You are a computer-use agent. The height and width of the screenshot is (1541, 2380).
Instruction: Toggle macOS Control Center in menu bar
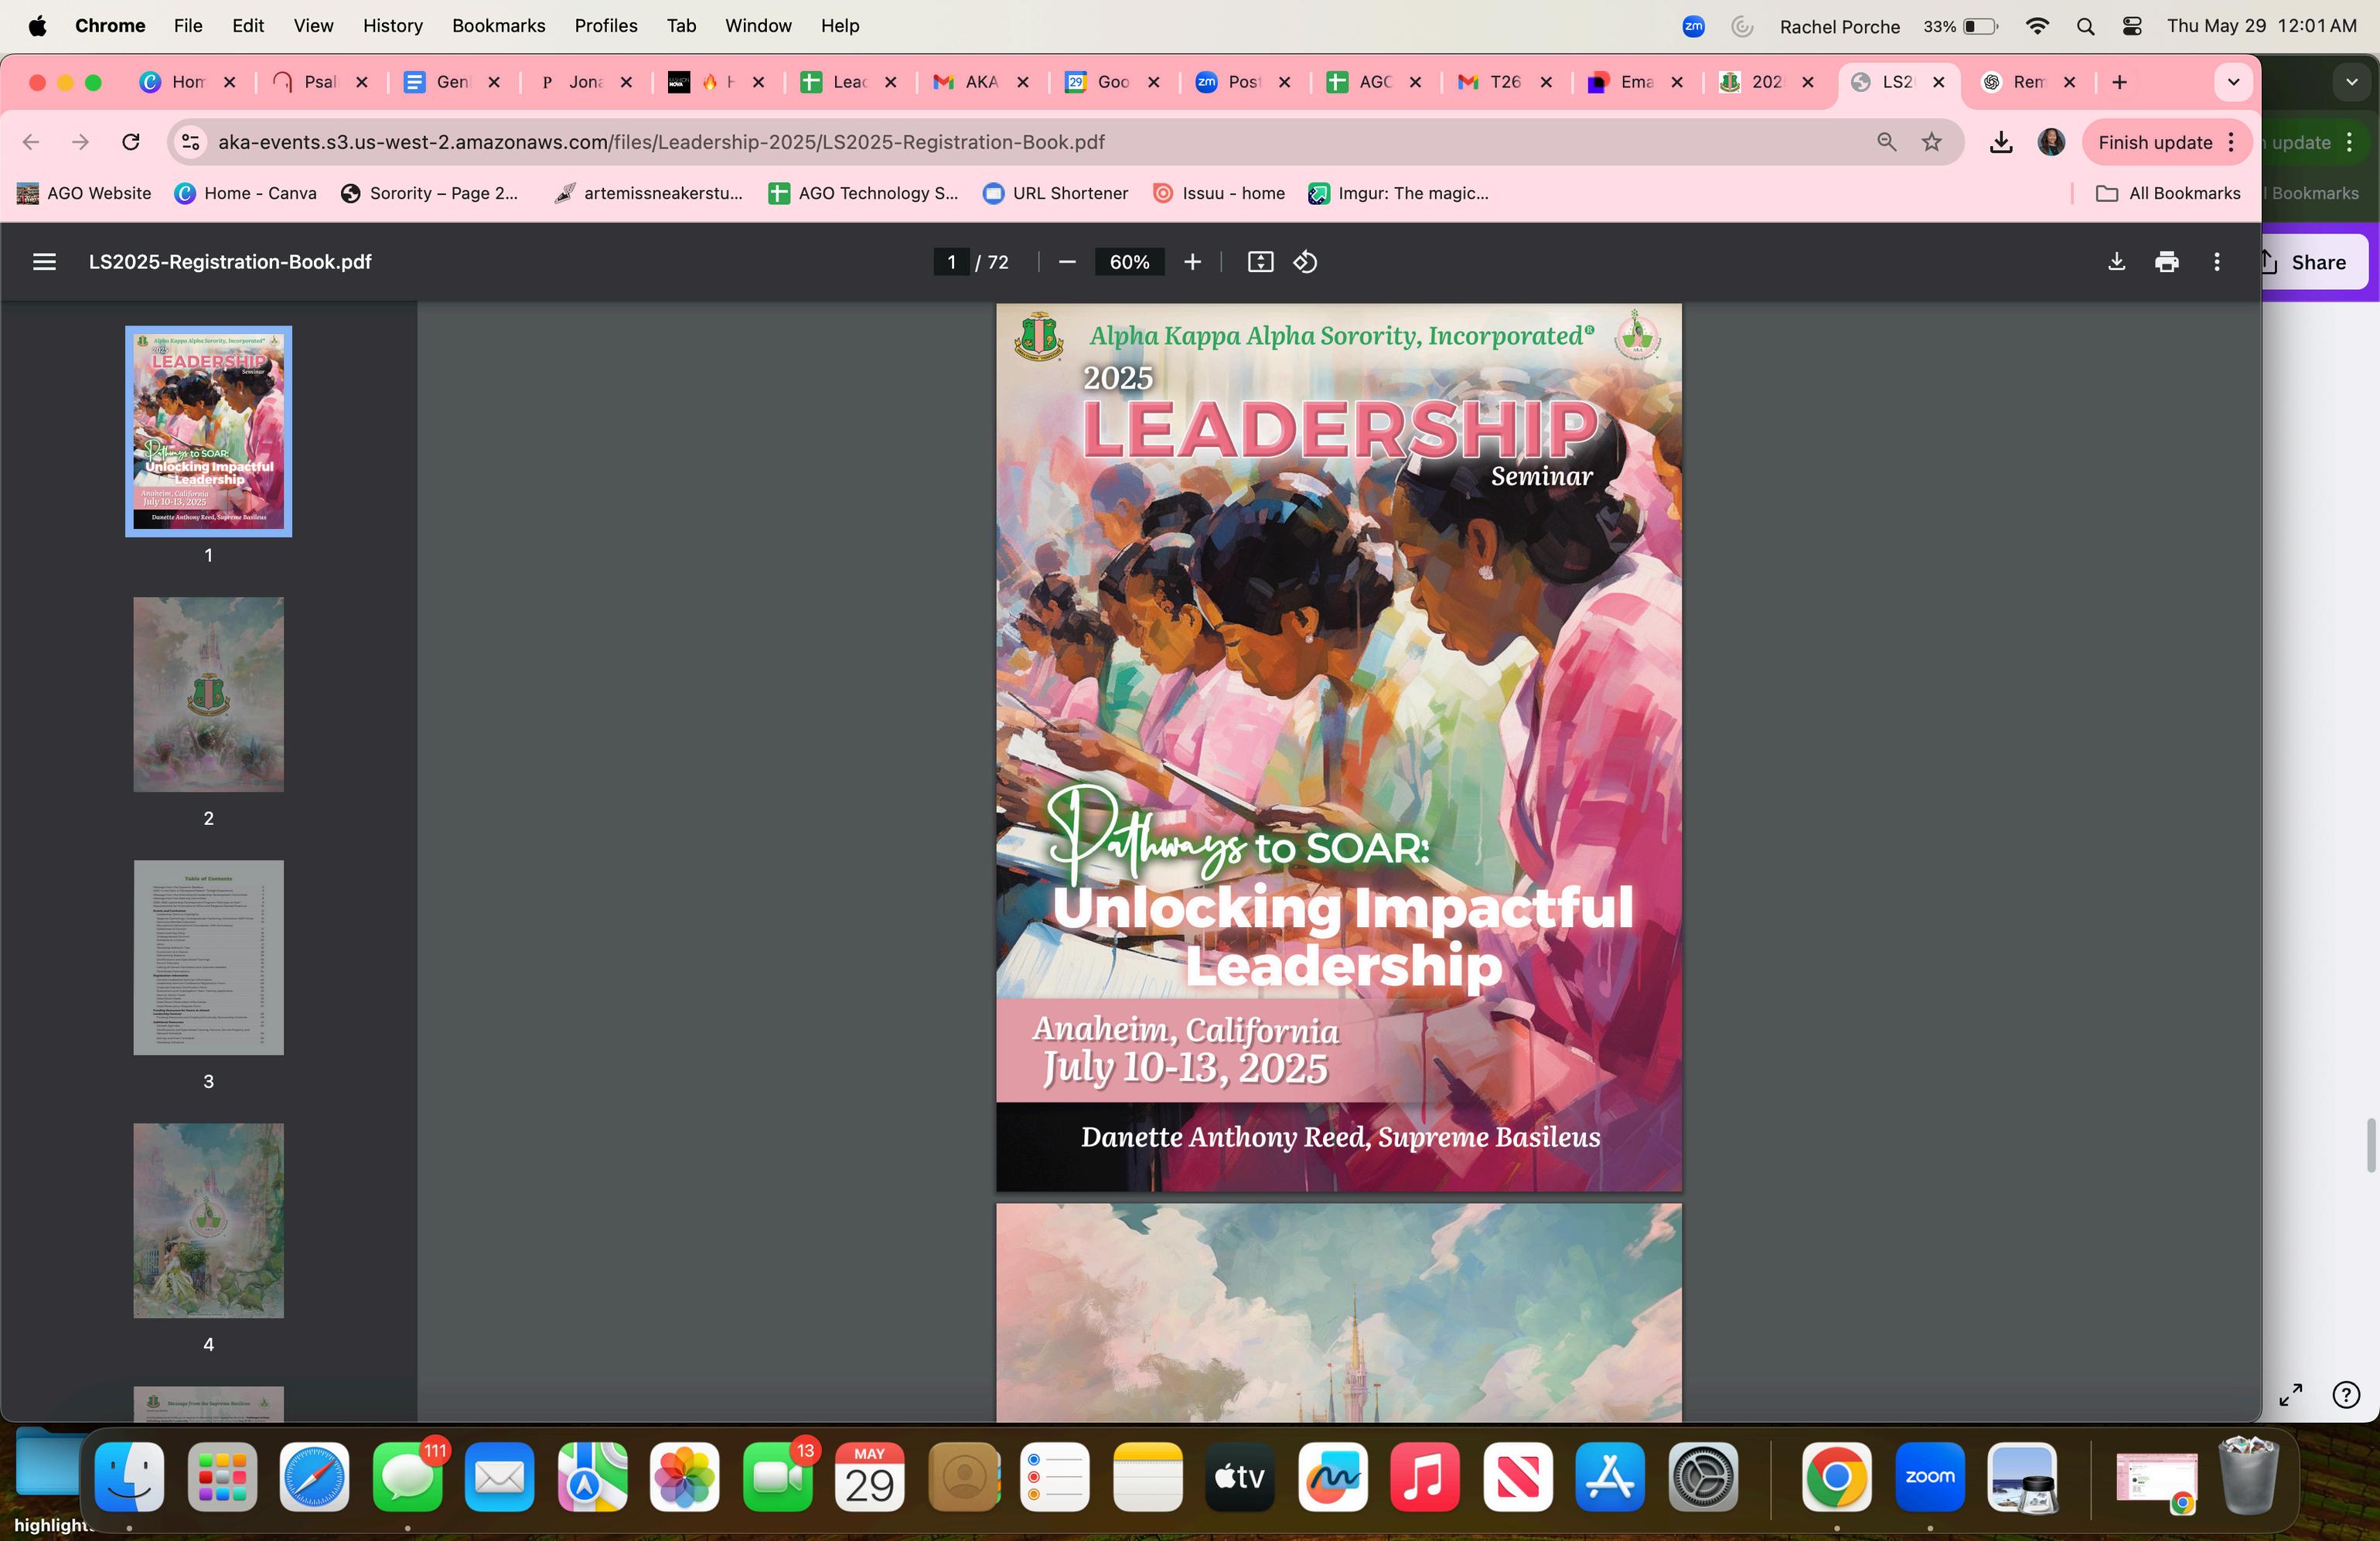pyautogui.click(x=2131, y=26)
